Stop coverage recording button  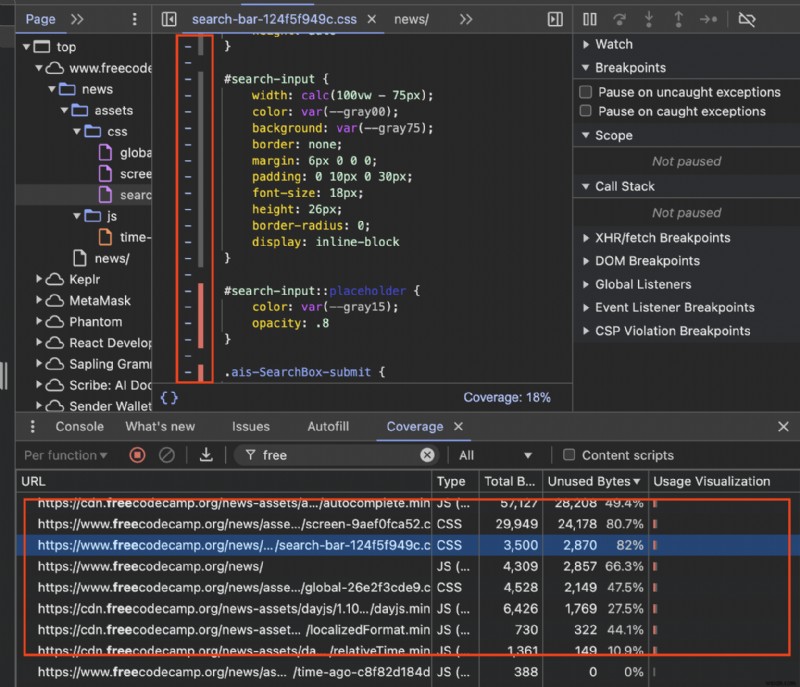click(137, 455)
